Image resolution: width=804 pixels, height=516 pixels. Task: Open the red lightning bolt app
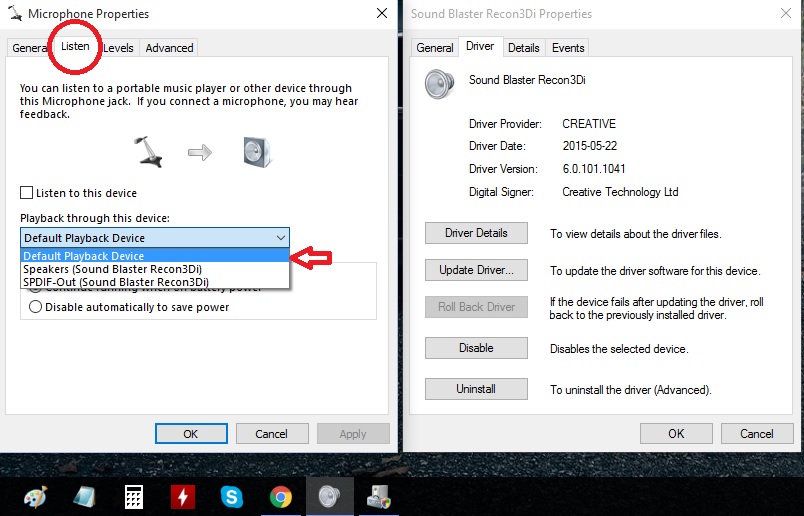click(x=183, y=497)
